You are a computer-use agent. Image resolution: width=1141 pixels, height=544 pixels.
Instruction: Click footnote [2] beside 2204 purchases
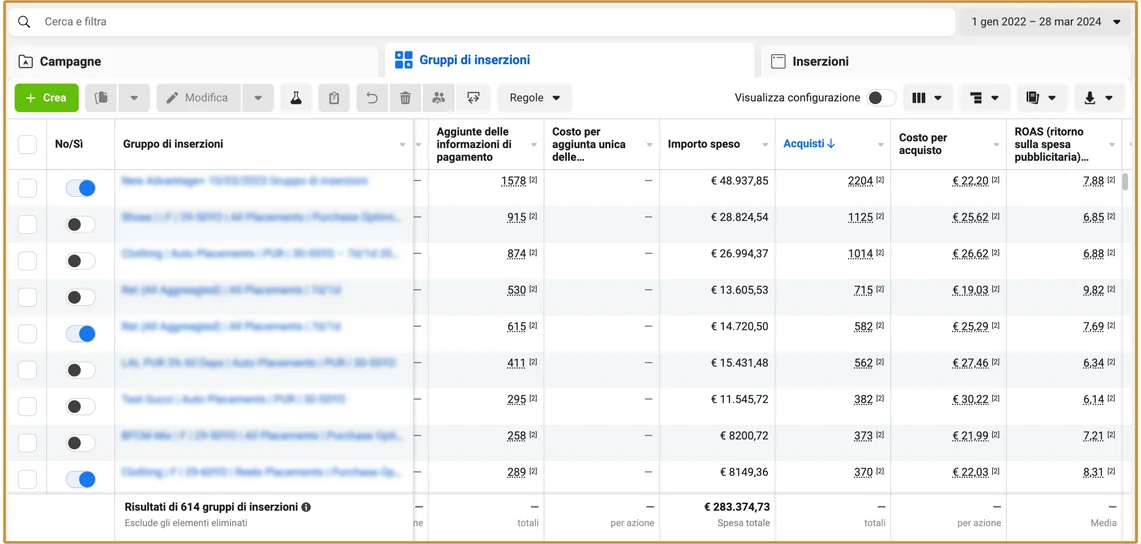pos(880,180)
